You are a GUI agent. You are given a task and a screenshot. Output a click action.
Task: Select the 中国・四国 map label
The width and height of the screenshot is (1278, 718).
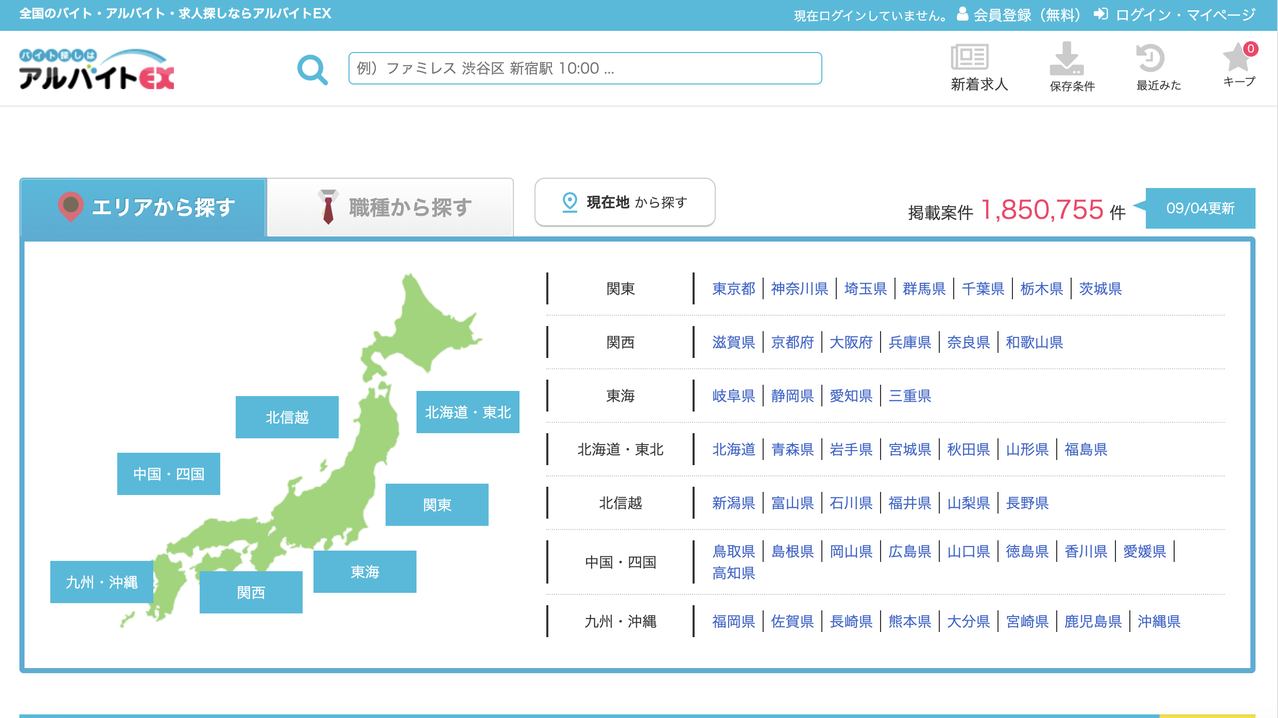click(169, 474)
